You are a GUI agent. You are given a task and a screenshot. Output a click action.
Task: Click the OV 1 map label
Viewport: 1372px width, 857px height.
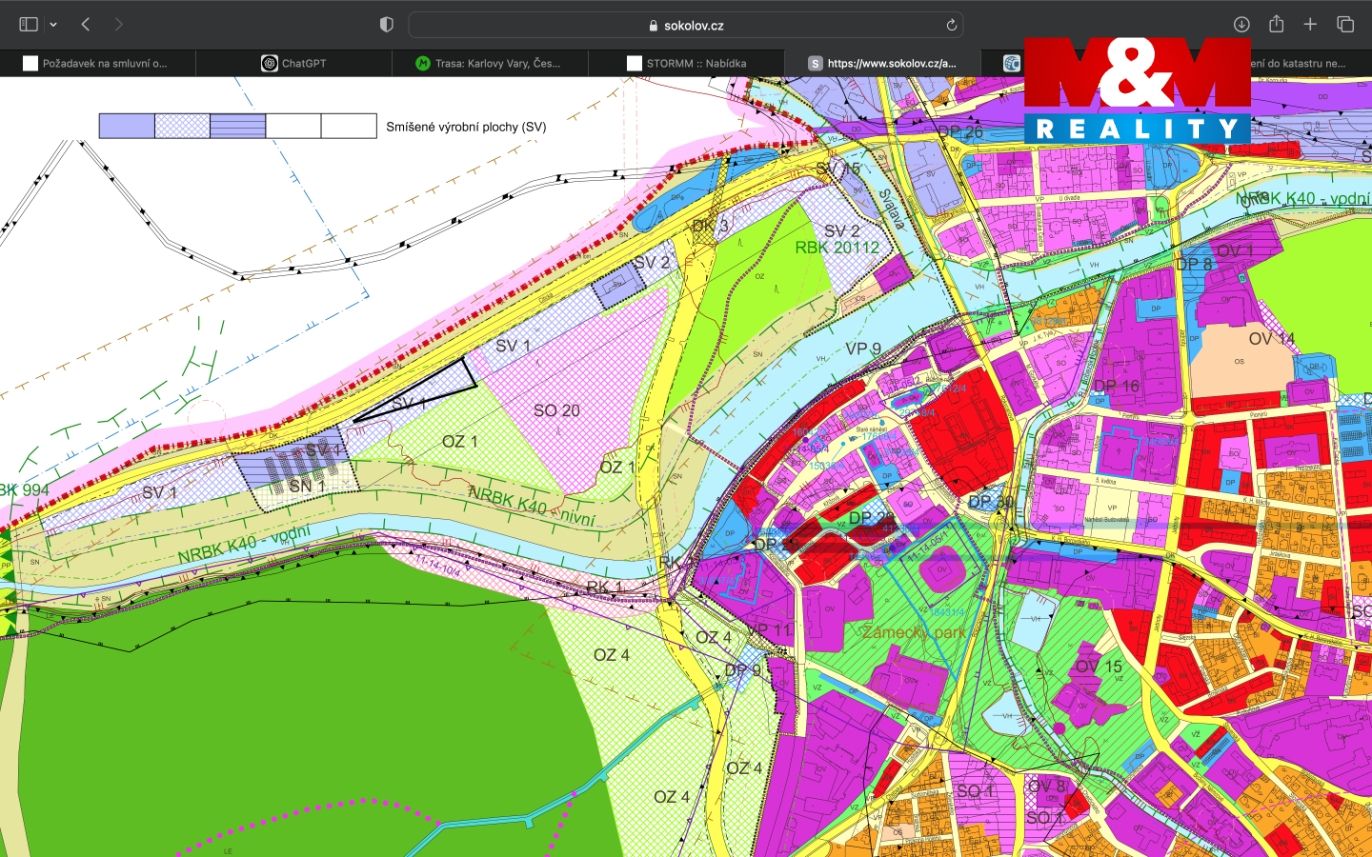click(1236, 250)
